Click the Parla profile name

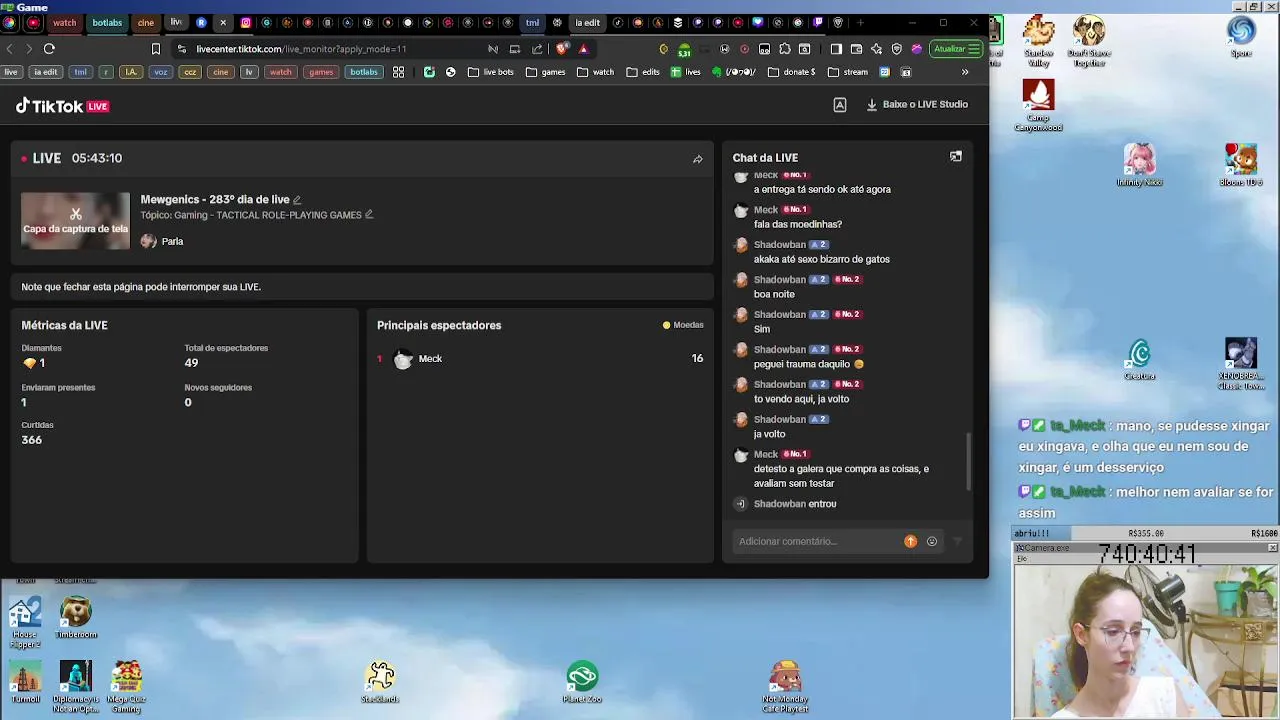(x=172, y=241)
